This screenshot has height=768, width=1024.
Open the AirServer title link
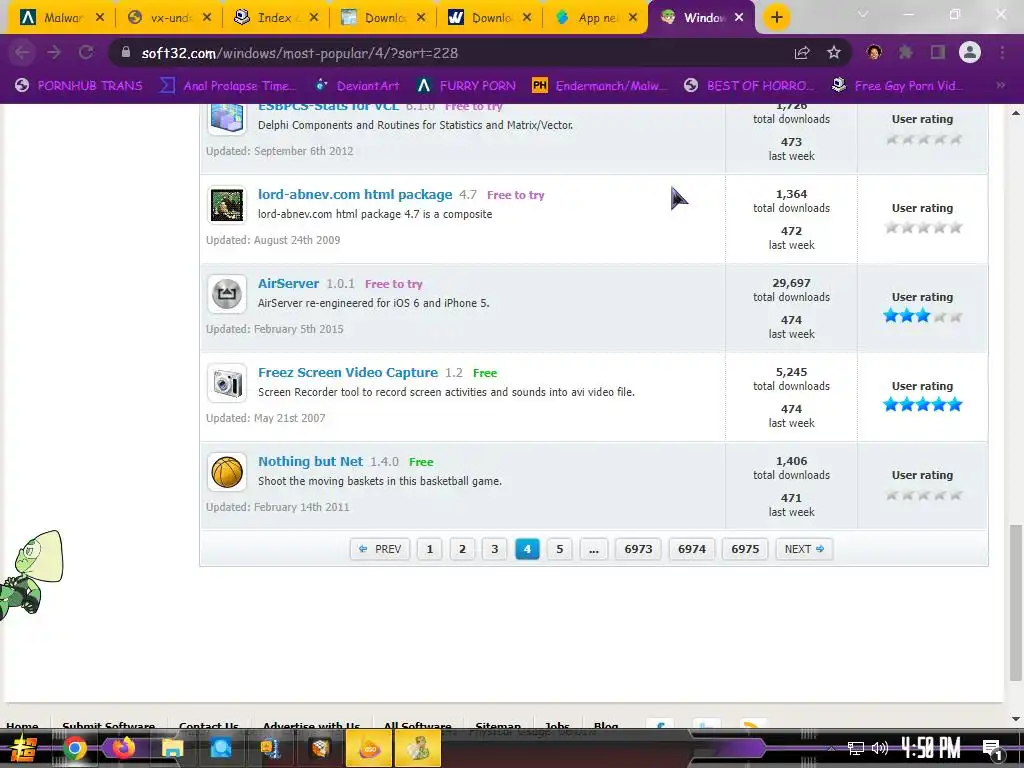(x=288, y=283)
